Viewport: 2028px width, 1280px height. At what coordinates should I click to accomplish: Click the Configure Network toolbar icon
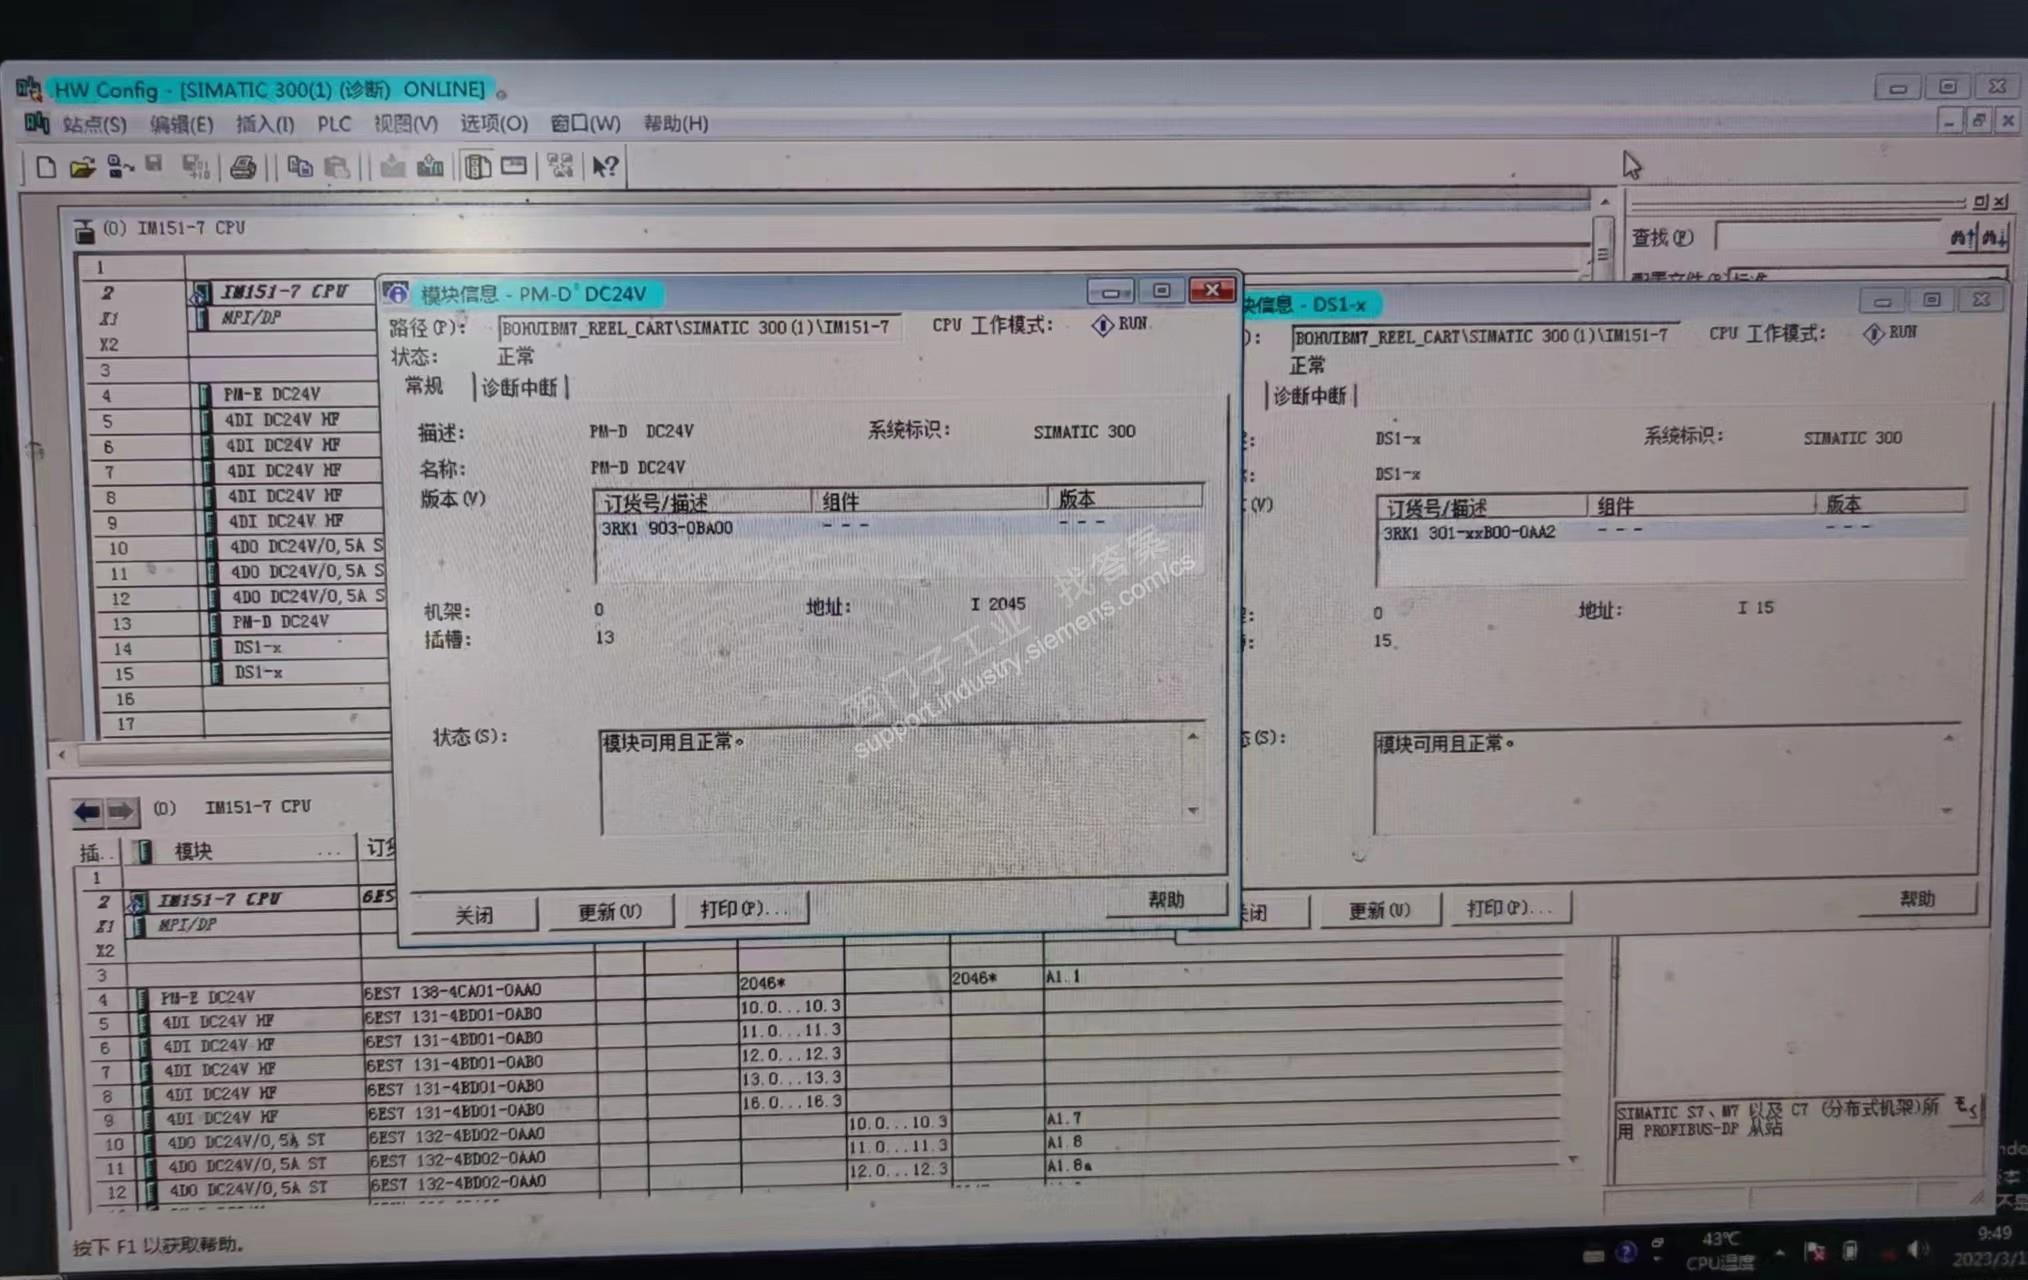[x=560, y=166]
